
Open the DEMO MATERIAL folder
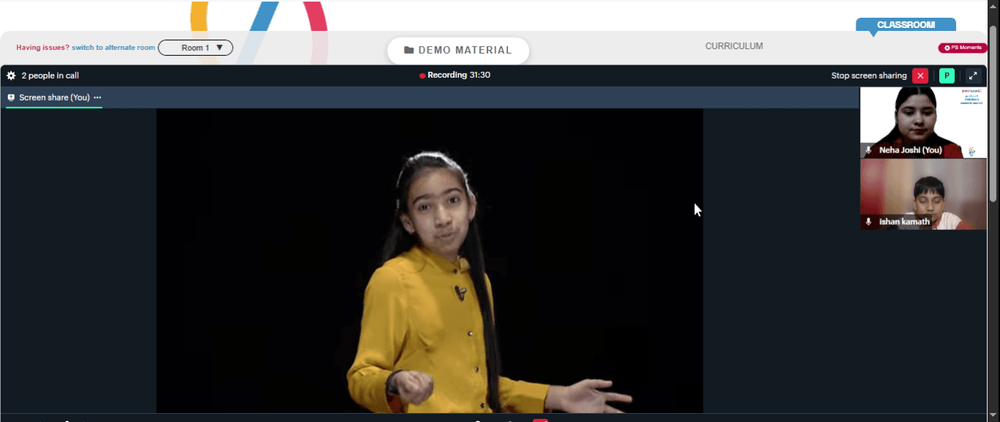point(458,50)
